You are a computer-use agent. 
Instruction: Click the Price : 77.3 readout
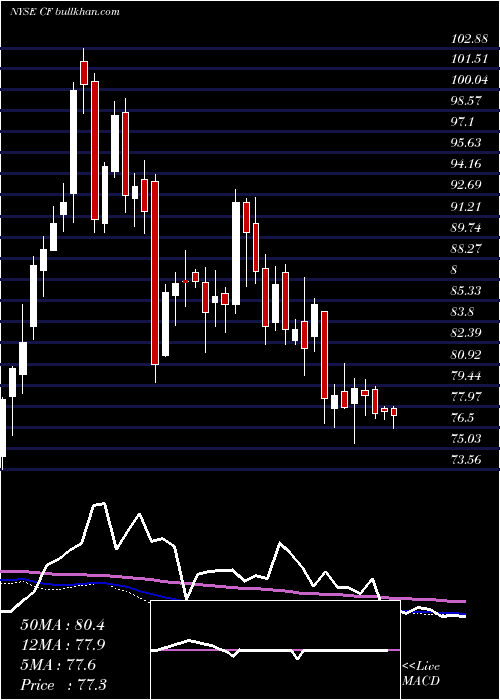tap(62, 685)
